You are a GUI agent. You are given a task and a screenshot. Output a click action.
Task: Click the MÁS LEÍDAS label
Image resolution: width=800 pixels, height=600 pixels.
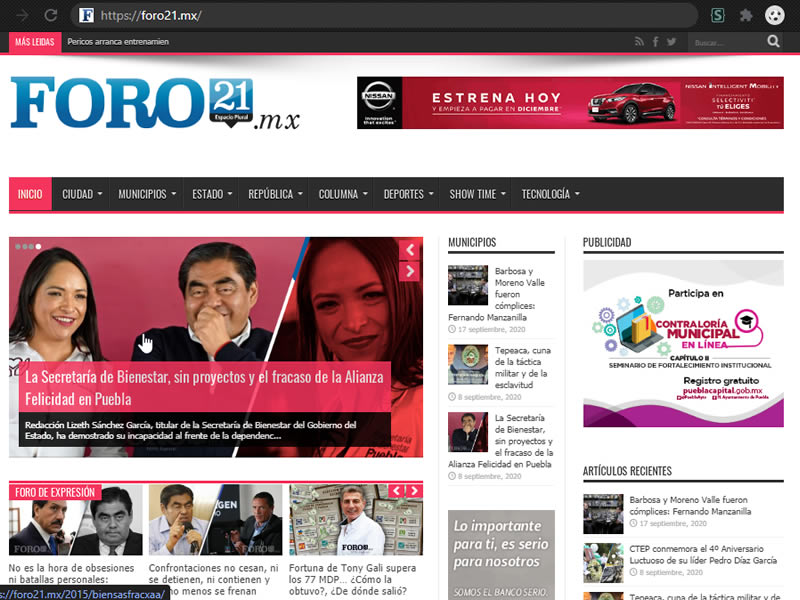click(x=35, y=42)
